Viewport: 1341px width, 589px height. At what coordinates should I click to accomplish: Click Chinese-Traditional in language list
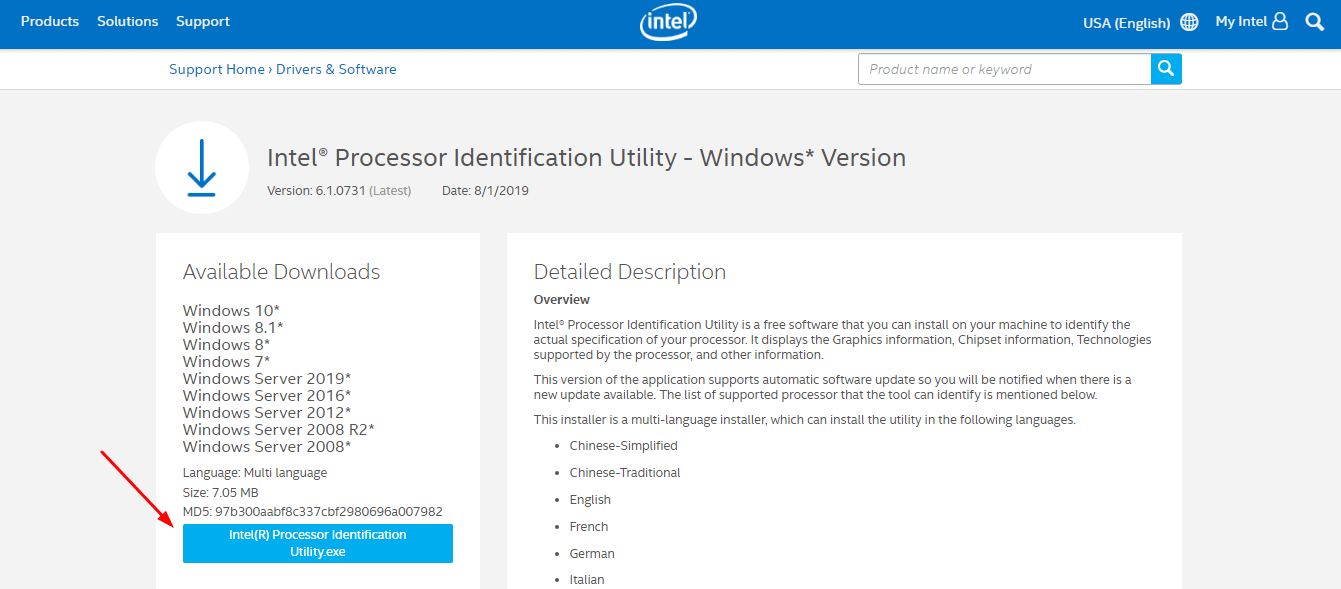pos(625,473)
